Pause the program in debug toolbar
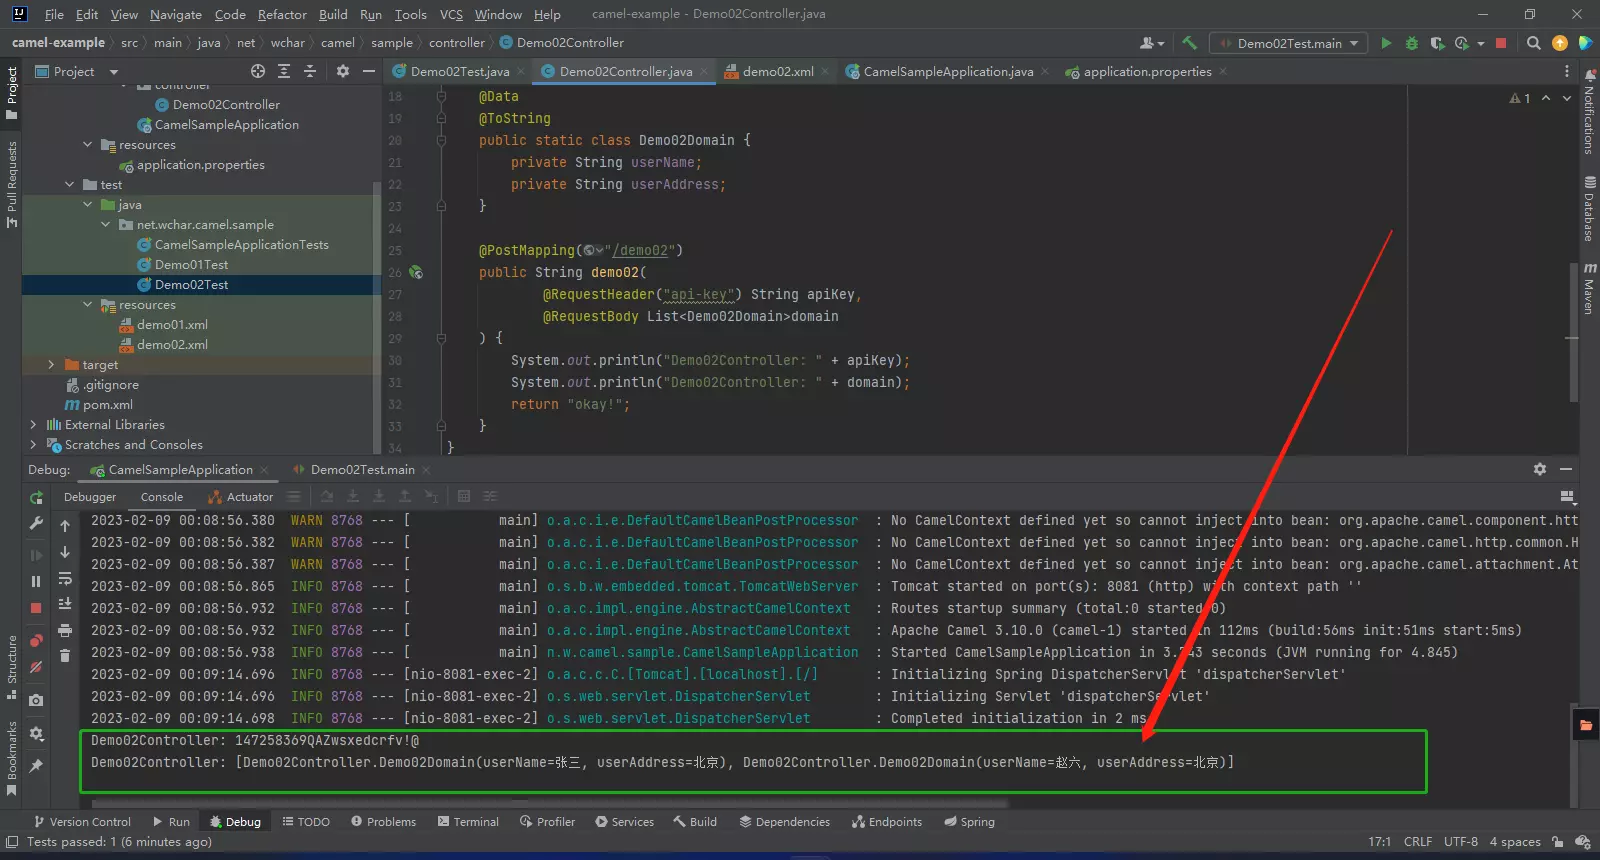This screenshot has height=860, width=1600. coord(36,581)
